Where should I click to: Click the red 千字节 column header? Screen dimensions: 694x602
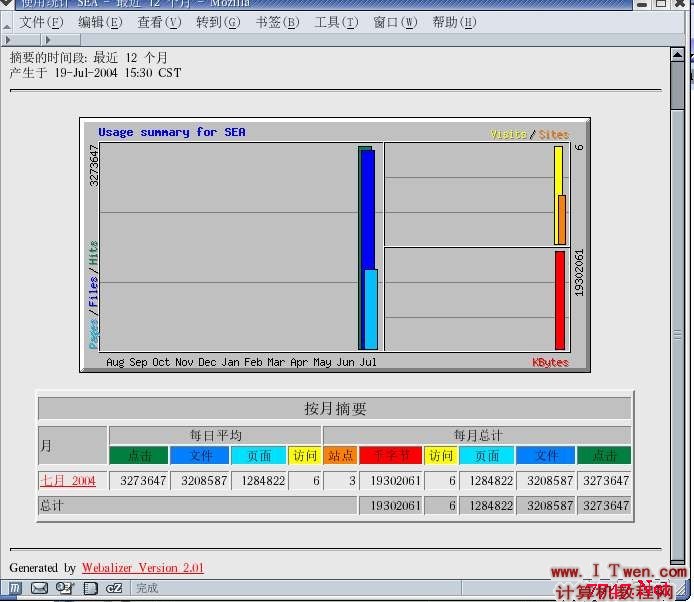click(390, 455)
